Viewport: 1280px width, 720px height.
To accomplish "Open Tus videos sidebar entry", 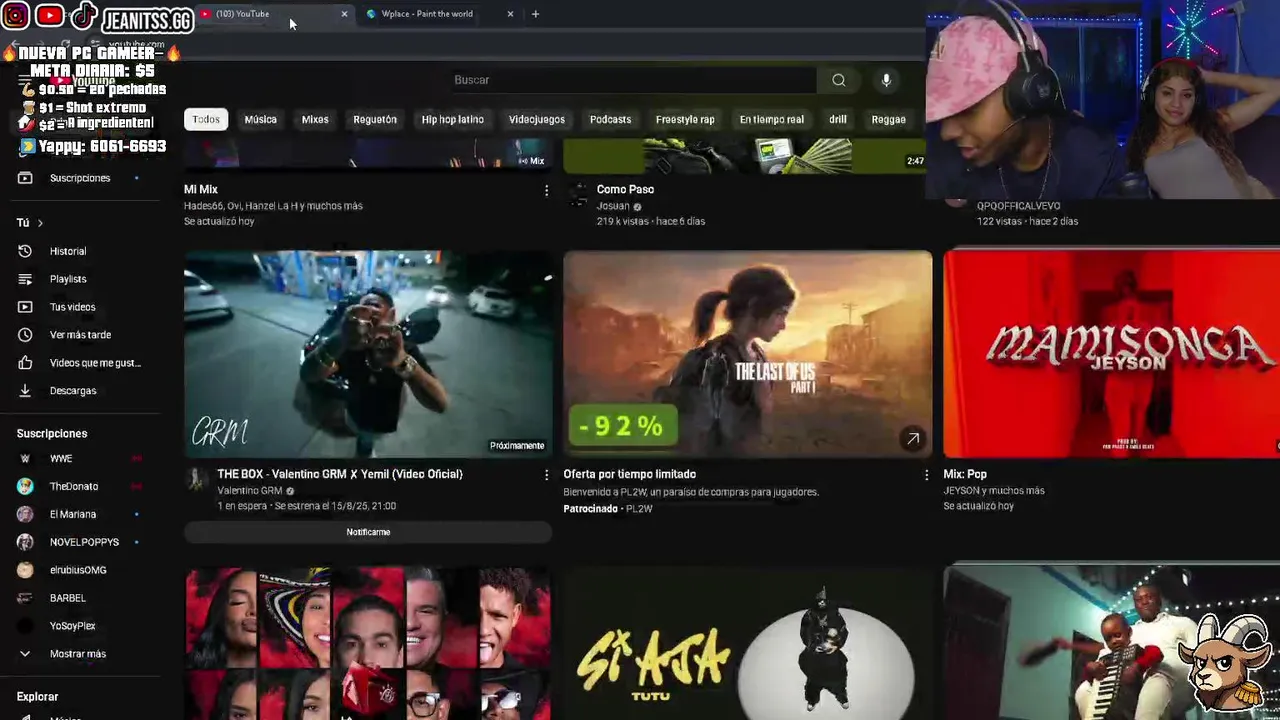I will click(x=72, y=307).
